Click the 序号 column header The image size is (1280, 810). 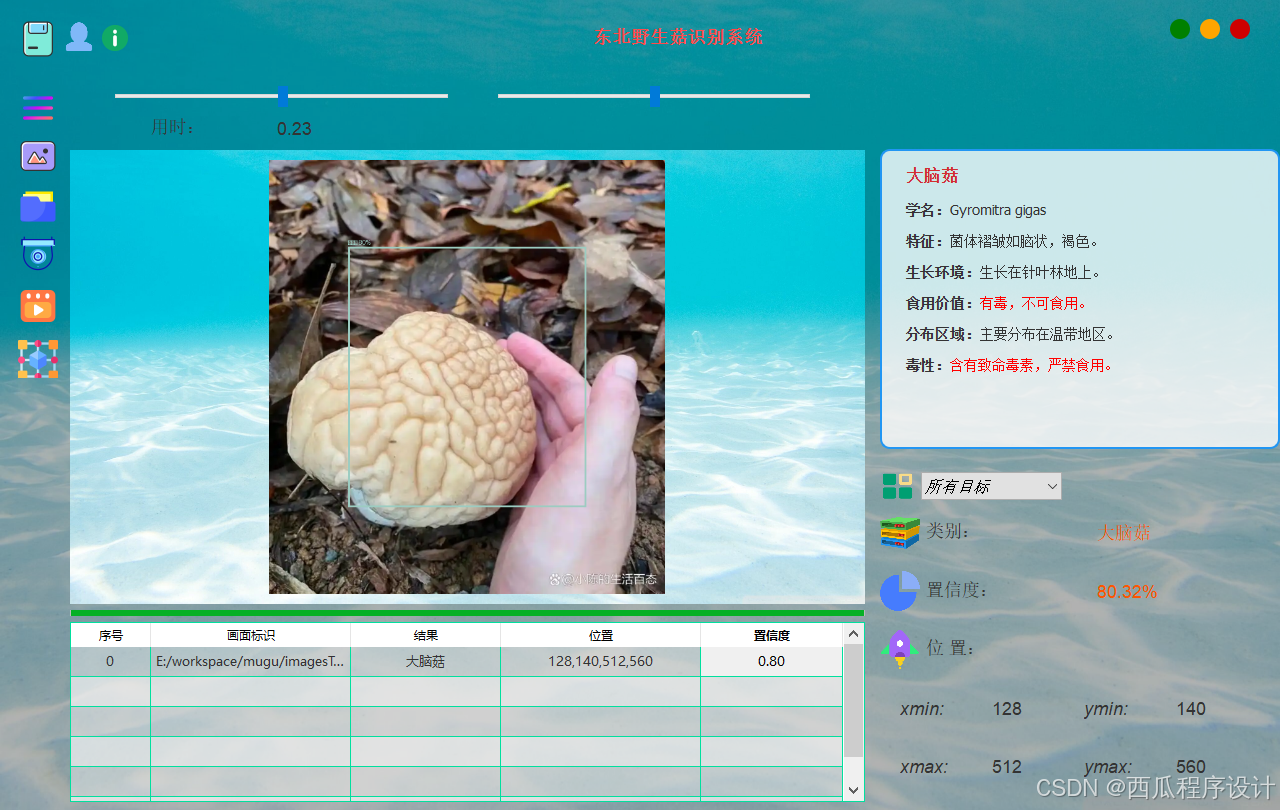(x=111, y=635)
